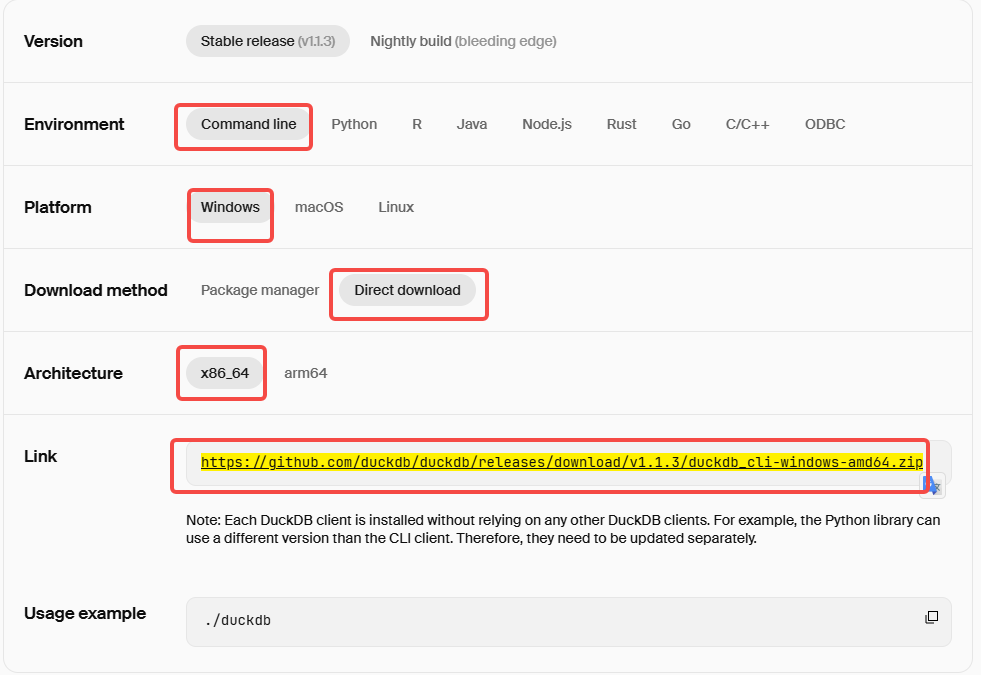Screen dimensions: 981x675
Task: Select Package manager download method
Action: 260,290
